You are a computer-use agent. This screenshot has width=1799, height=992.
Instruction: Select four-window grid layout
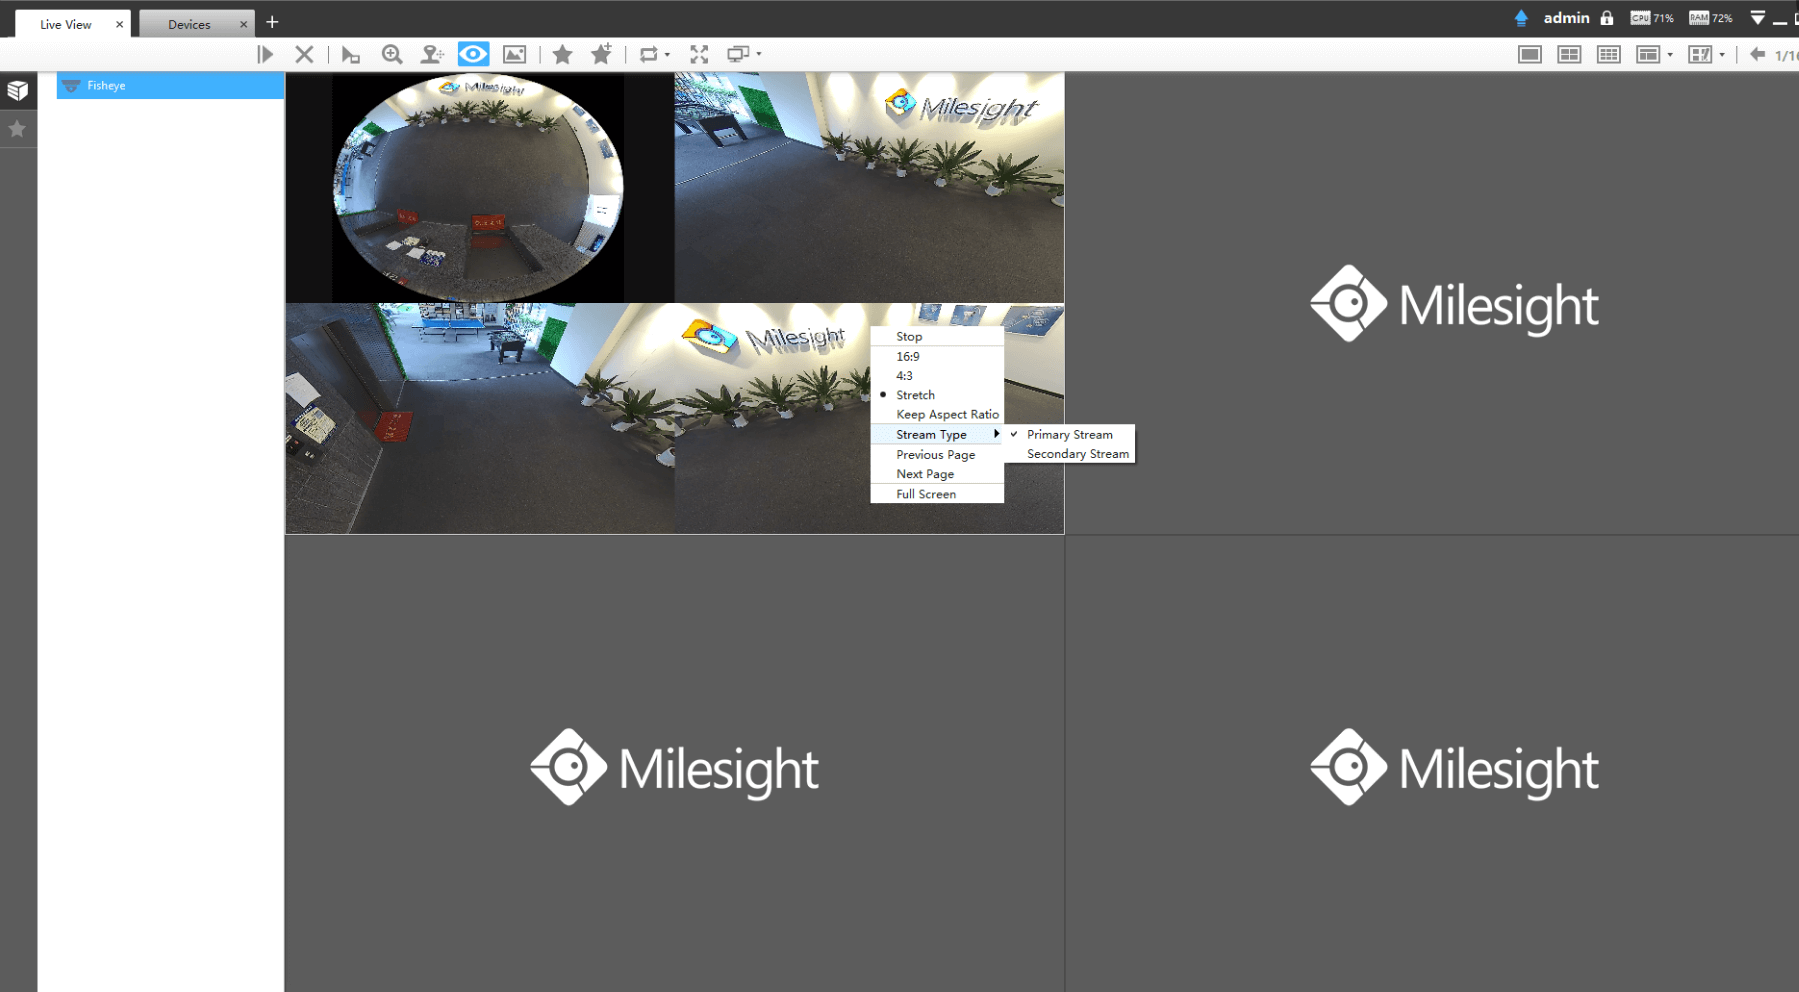[1569, 54]
